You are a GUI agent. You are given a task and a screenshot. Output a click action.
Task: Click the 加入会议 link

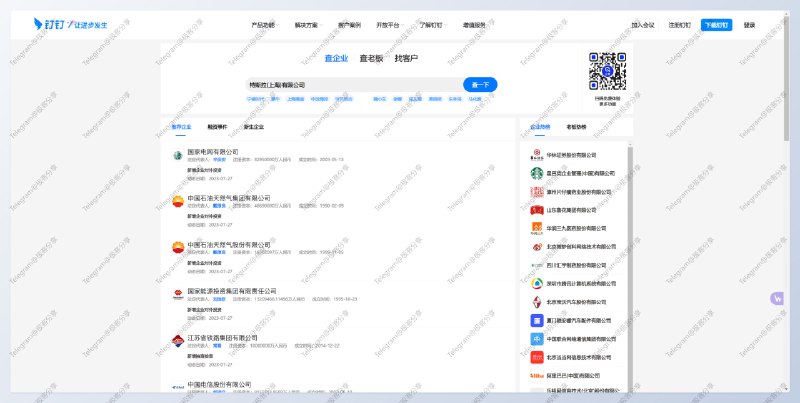pyautogui.click(x=642, y=25)
